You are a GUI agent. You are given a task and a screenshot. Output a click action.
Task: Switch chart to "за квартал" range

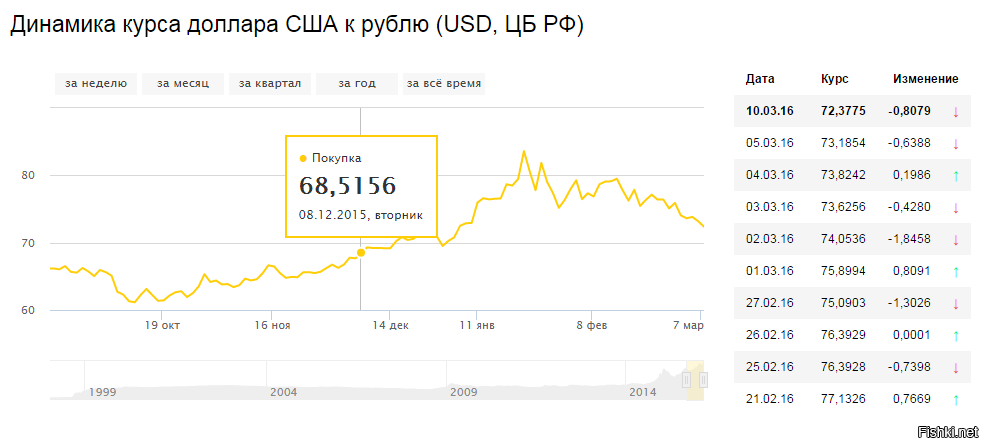pos(270,83)
